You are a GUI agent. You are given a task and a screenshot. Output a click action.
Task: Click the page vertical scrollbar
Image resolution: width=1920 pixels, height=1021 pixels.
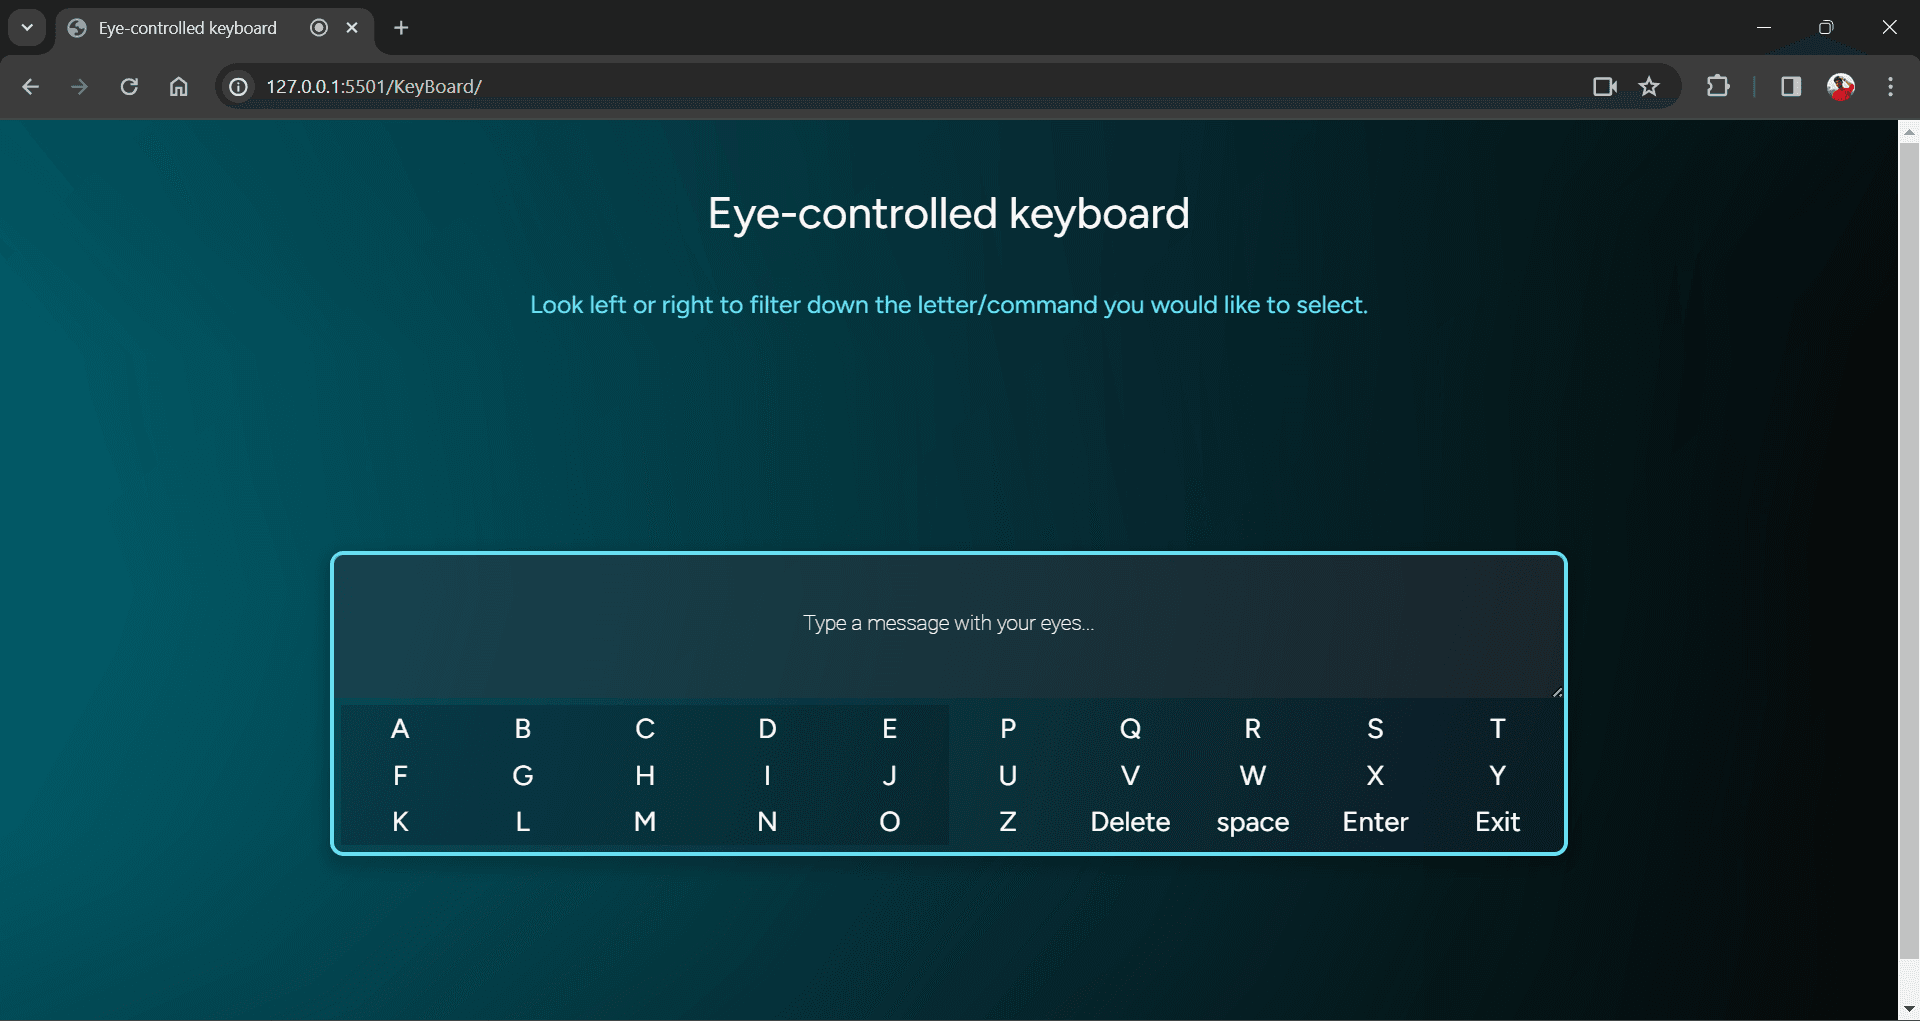[x=1909, y=550]
